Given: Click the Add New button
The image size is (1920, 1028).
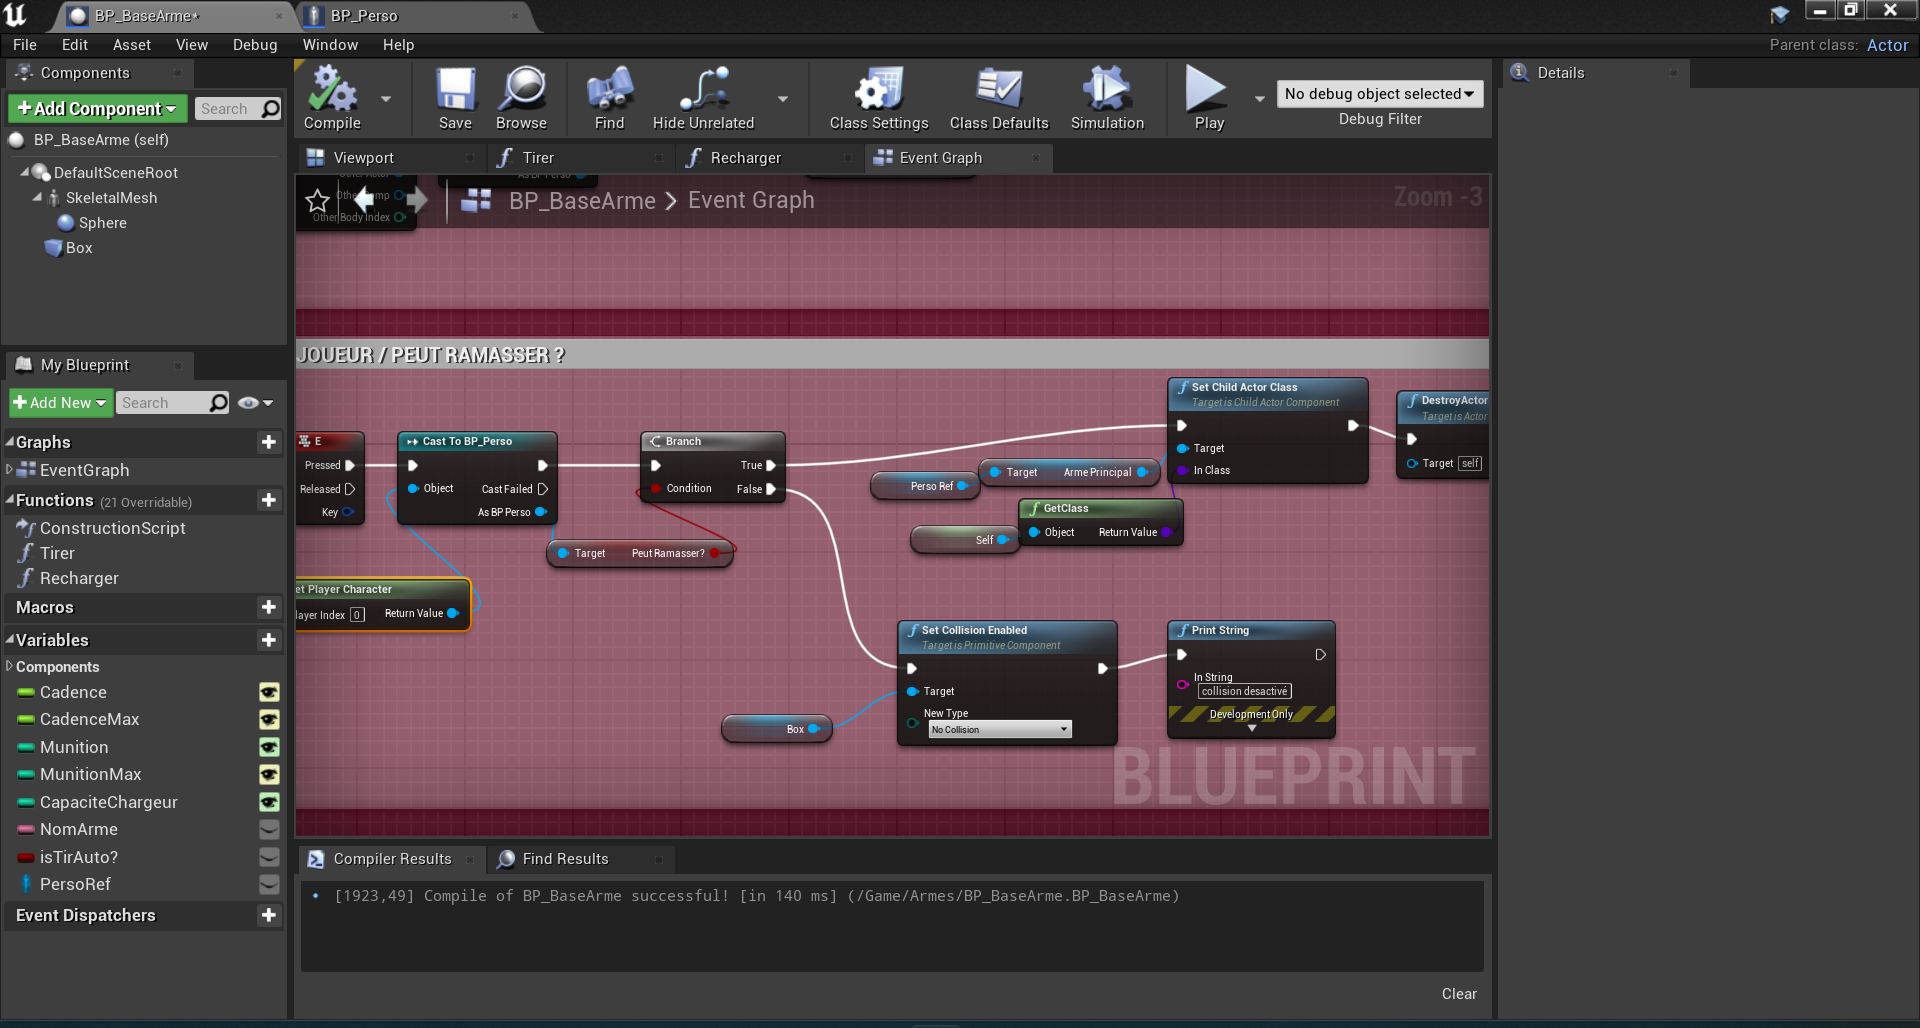Looking at the screenshot, I should point(60,403).
